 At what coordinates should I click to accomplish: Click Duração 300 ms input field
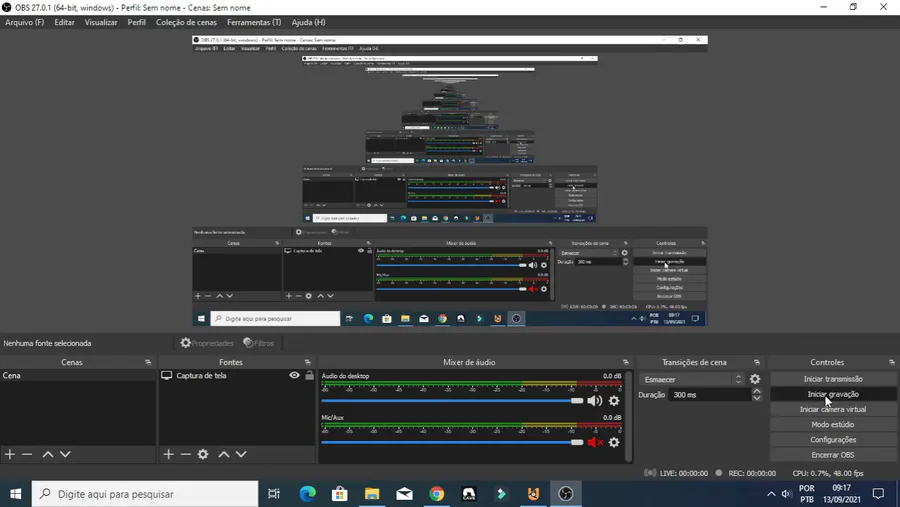click(709, 395)
